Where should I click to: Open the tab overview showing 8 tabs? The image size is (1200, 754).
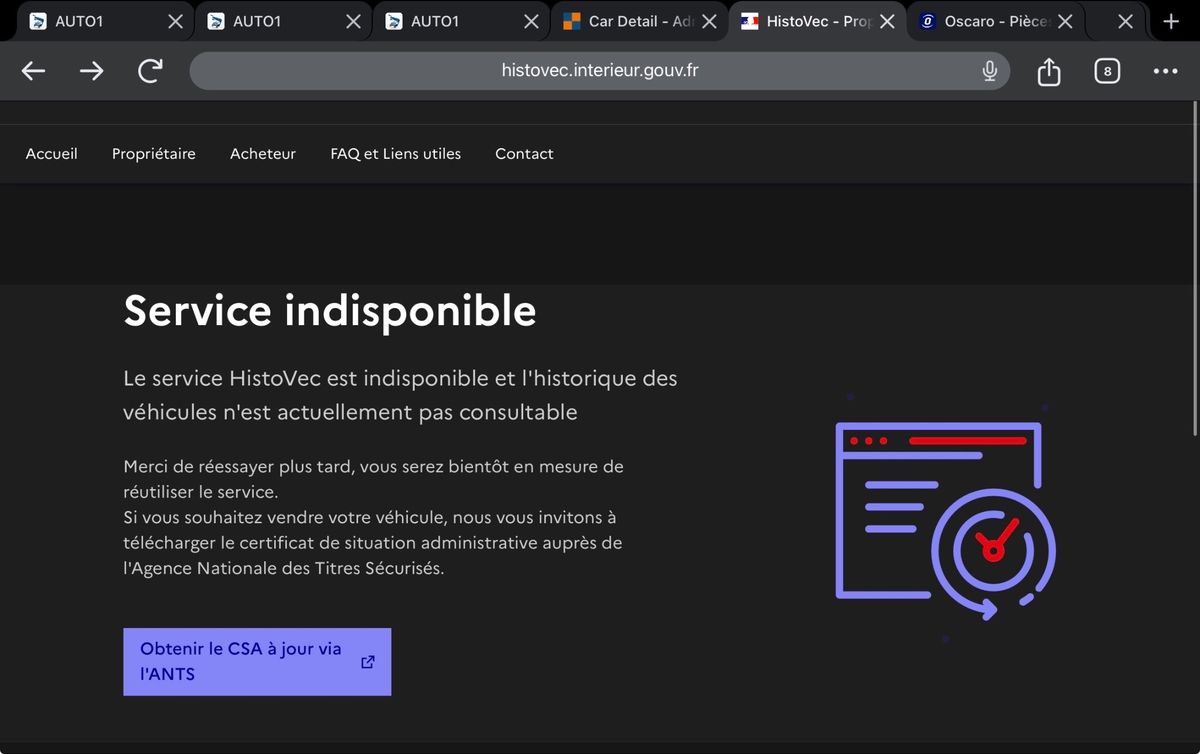pos(1107,71)
